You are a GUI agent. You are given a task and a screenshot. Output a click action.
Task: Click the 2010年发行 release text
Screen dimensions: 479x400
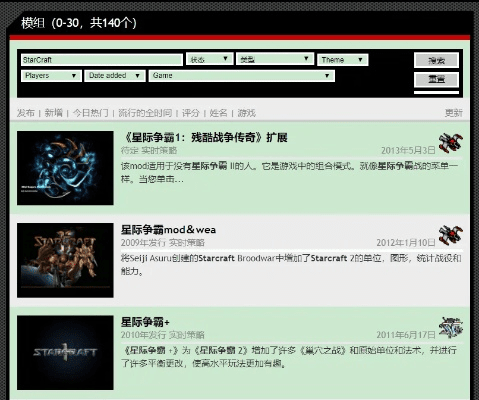pyautogui.click(x=143, y=335)
